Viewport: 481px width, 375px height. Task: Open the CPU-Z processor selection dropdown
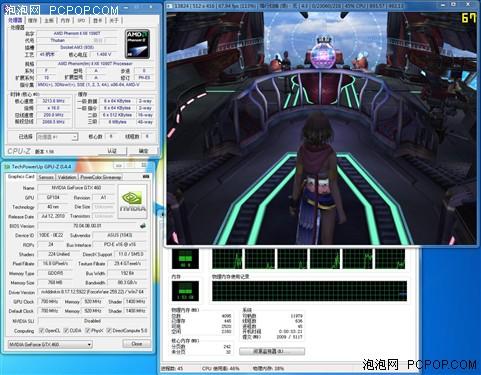(x=57, y=137)
